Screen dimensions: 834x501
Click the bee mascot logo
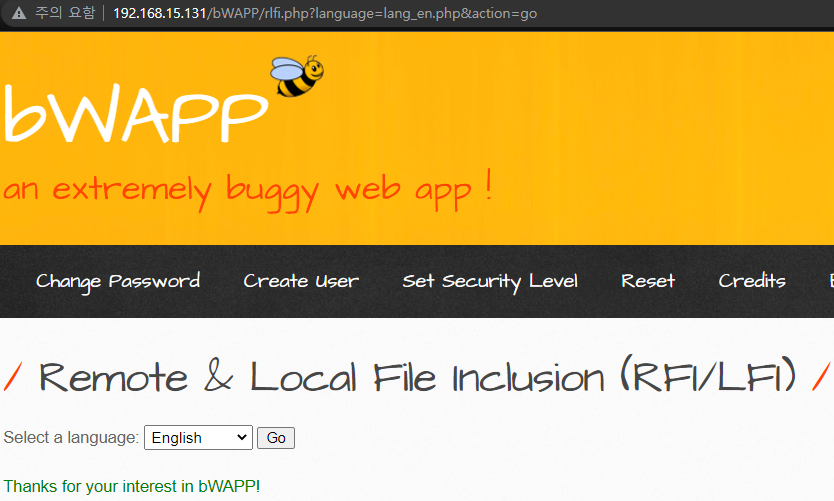[297, 76]
